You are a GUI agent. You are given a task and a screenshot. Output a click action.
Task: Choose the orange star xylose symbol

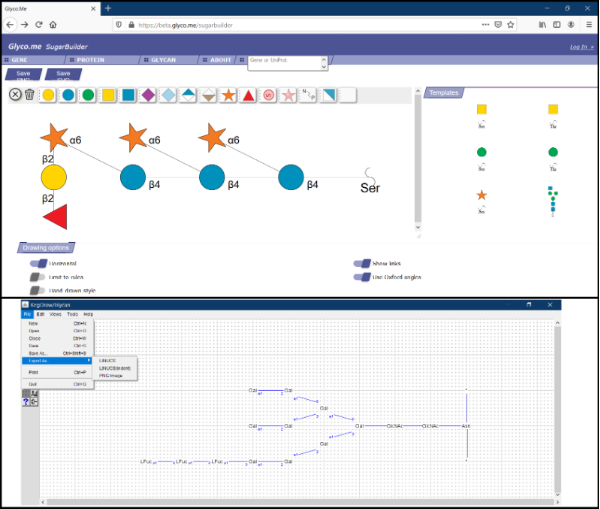[x=228, y=95]
